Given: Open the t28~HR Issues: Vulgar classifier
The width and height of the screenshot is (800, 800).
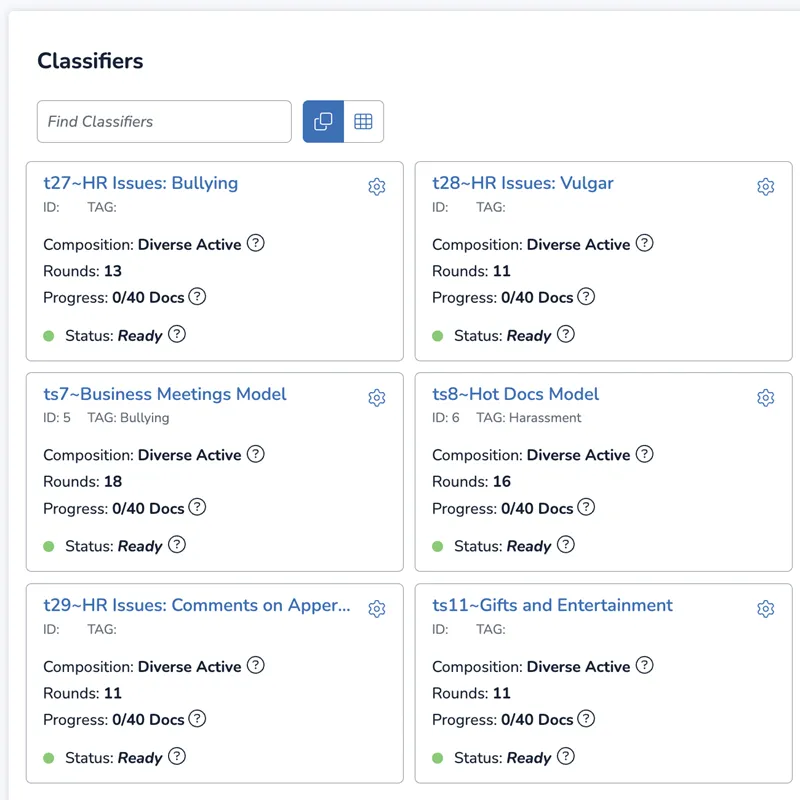Looking at the screenshot, I should pyautogui.click(x=522, y=183).
